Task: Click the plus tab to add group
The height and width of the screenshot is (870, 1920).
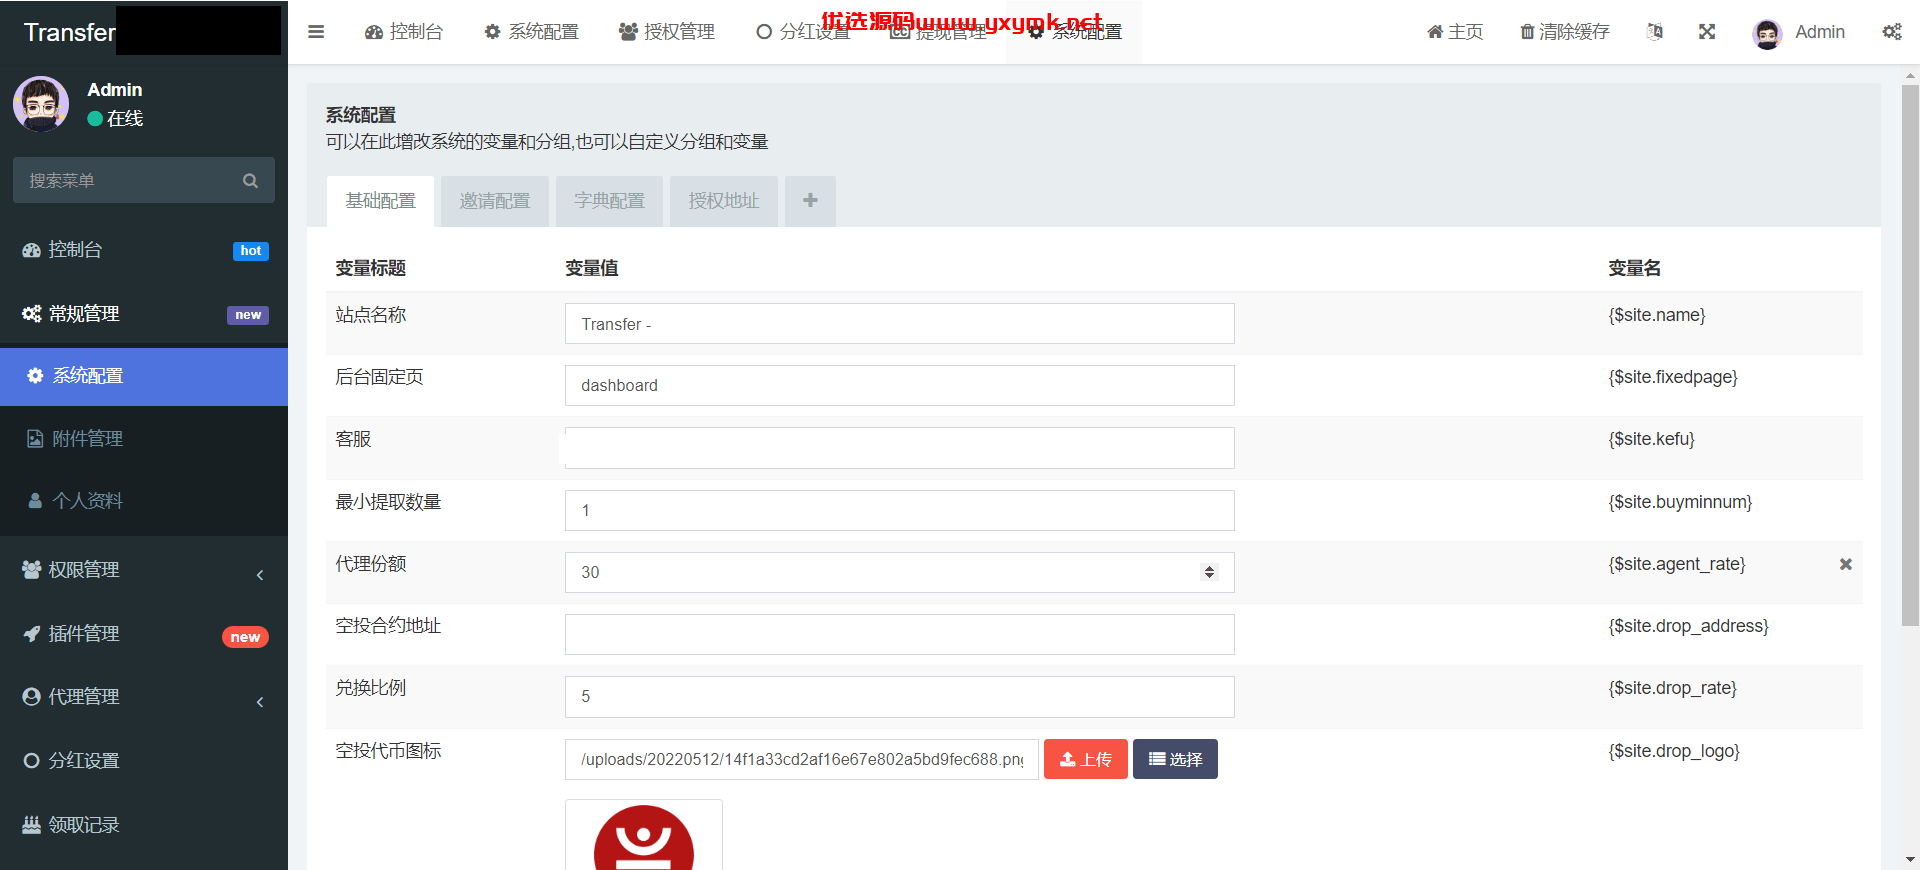Action: click(x=810, y=201)
